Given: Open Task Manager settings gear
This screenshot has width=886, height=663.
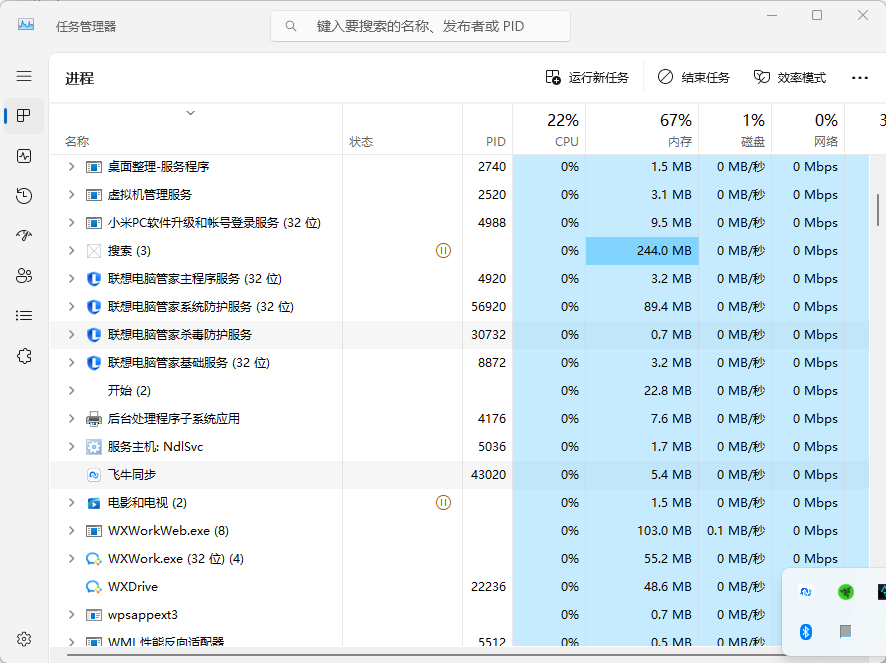Looking at the screenshot, I should 24,639.
